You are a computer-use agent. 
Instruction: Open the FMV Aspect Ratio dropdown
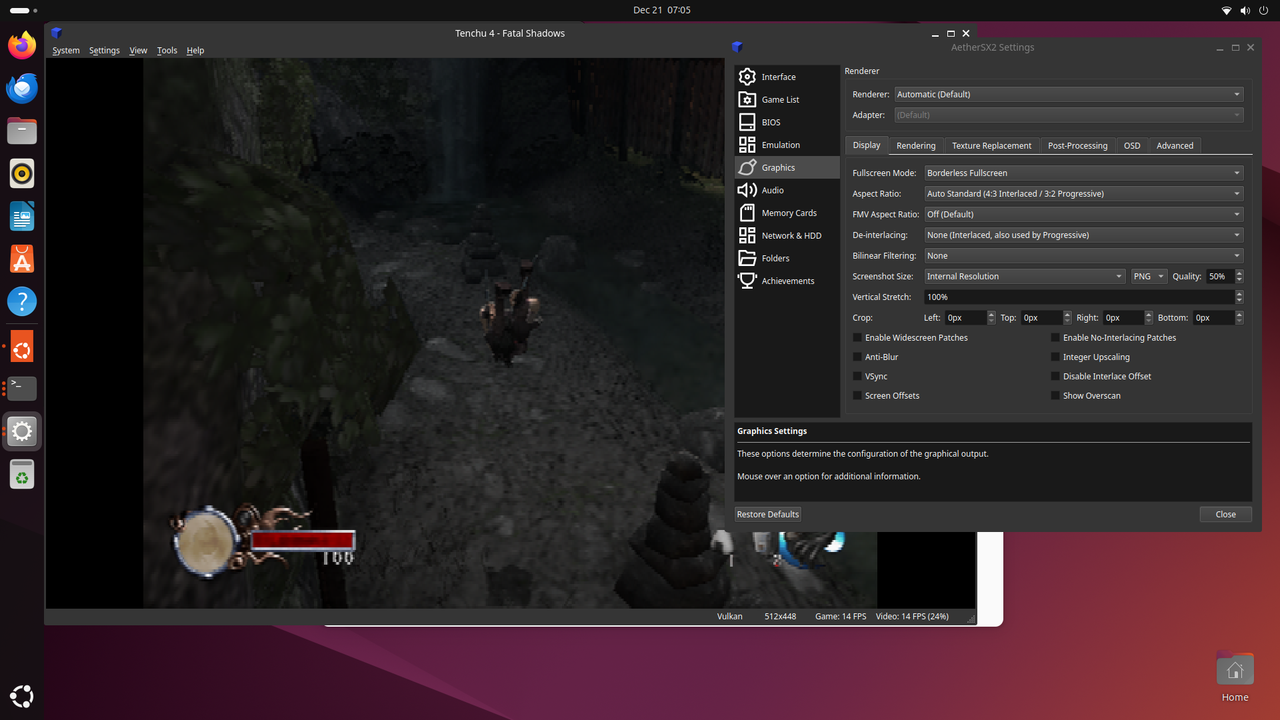coord(1083,214)
